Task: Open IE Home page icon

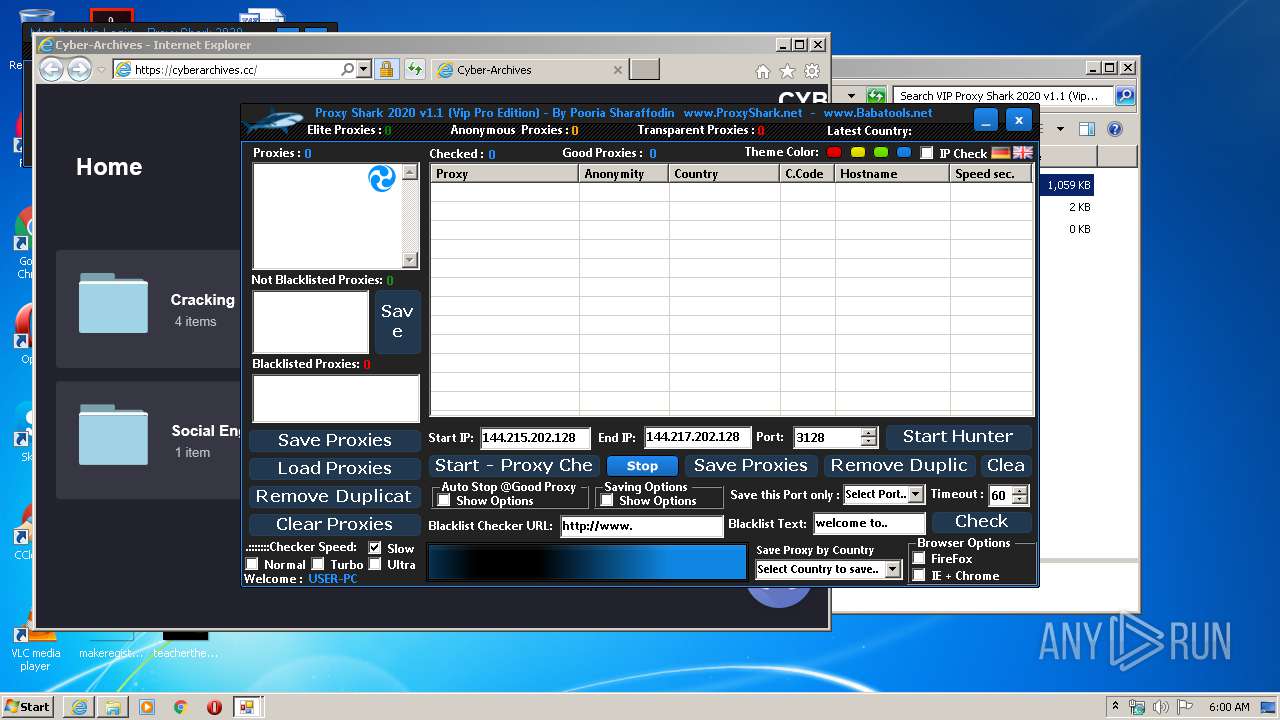Action: (x=763, y=71)
